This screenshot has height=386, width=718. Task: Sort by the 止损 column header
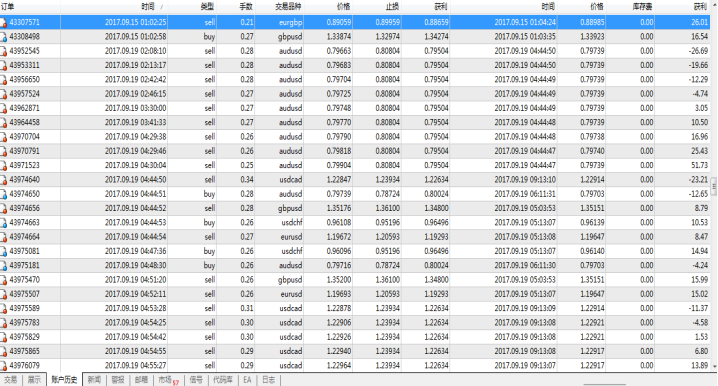[x=392, y=7]
